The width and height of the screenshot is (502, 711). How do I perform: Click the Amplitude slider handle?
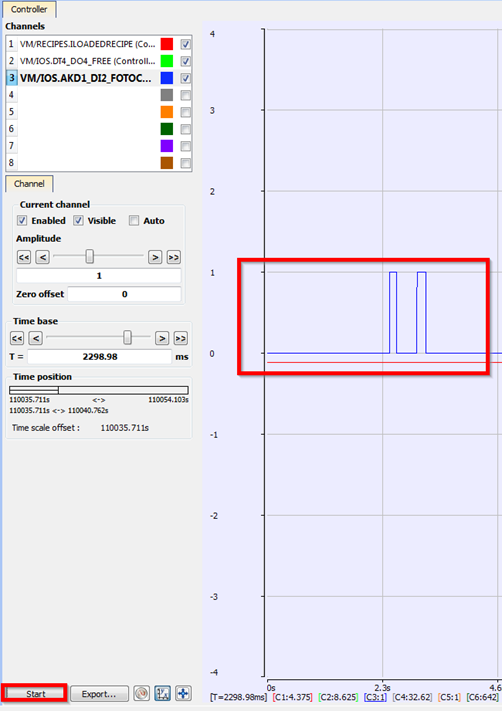(x=90, y=257)
